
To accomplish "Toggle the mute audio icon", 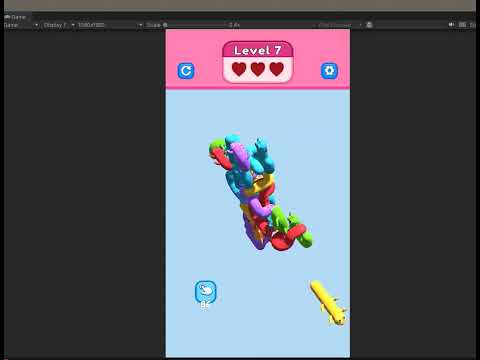I will click(x=451, y=25).
